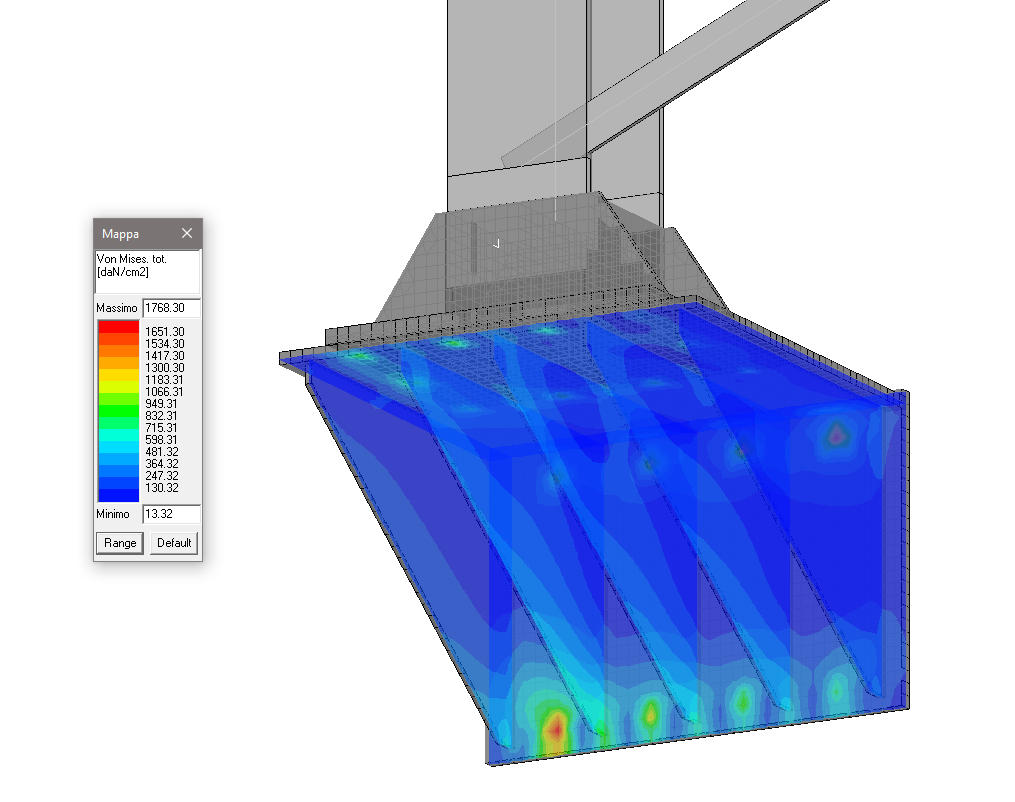Screen dimensions: 1015x802
Task: Click the light blue swatch beside 364.32
Action: [x=118, y=459]
